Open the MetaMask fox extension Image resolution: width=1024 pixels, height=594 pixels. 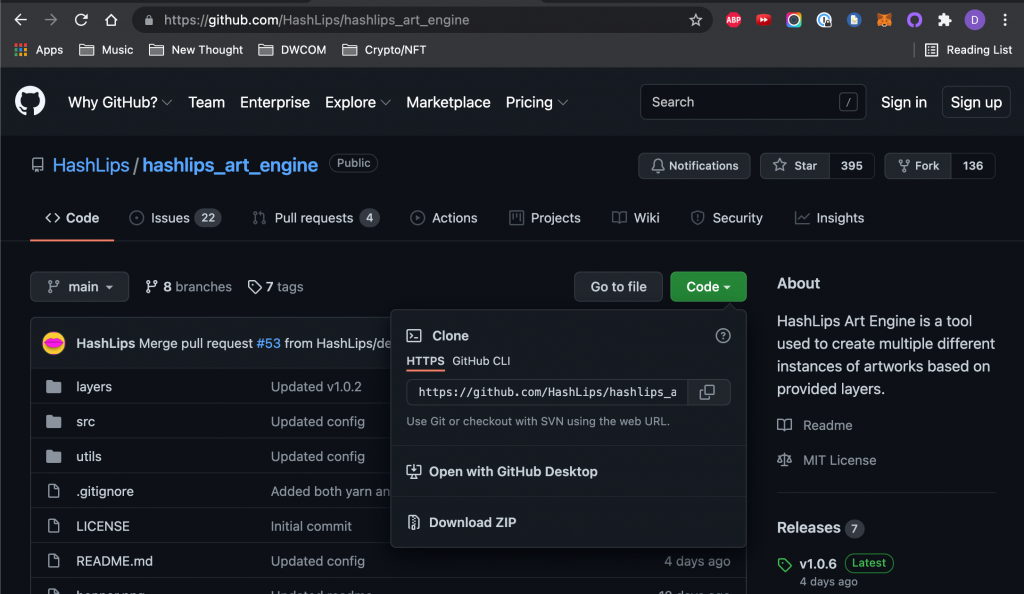884,20
